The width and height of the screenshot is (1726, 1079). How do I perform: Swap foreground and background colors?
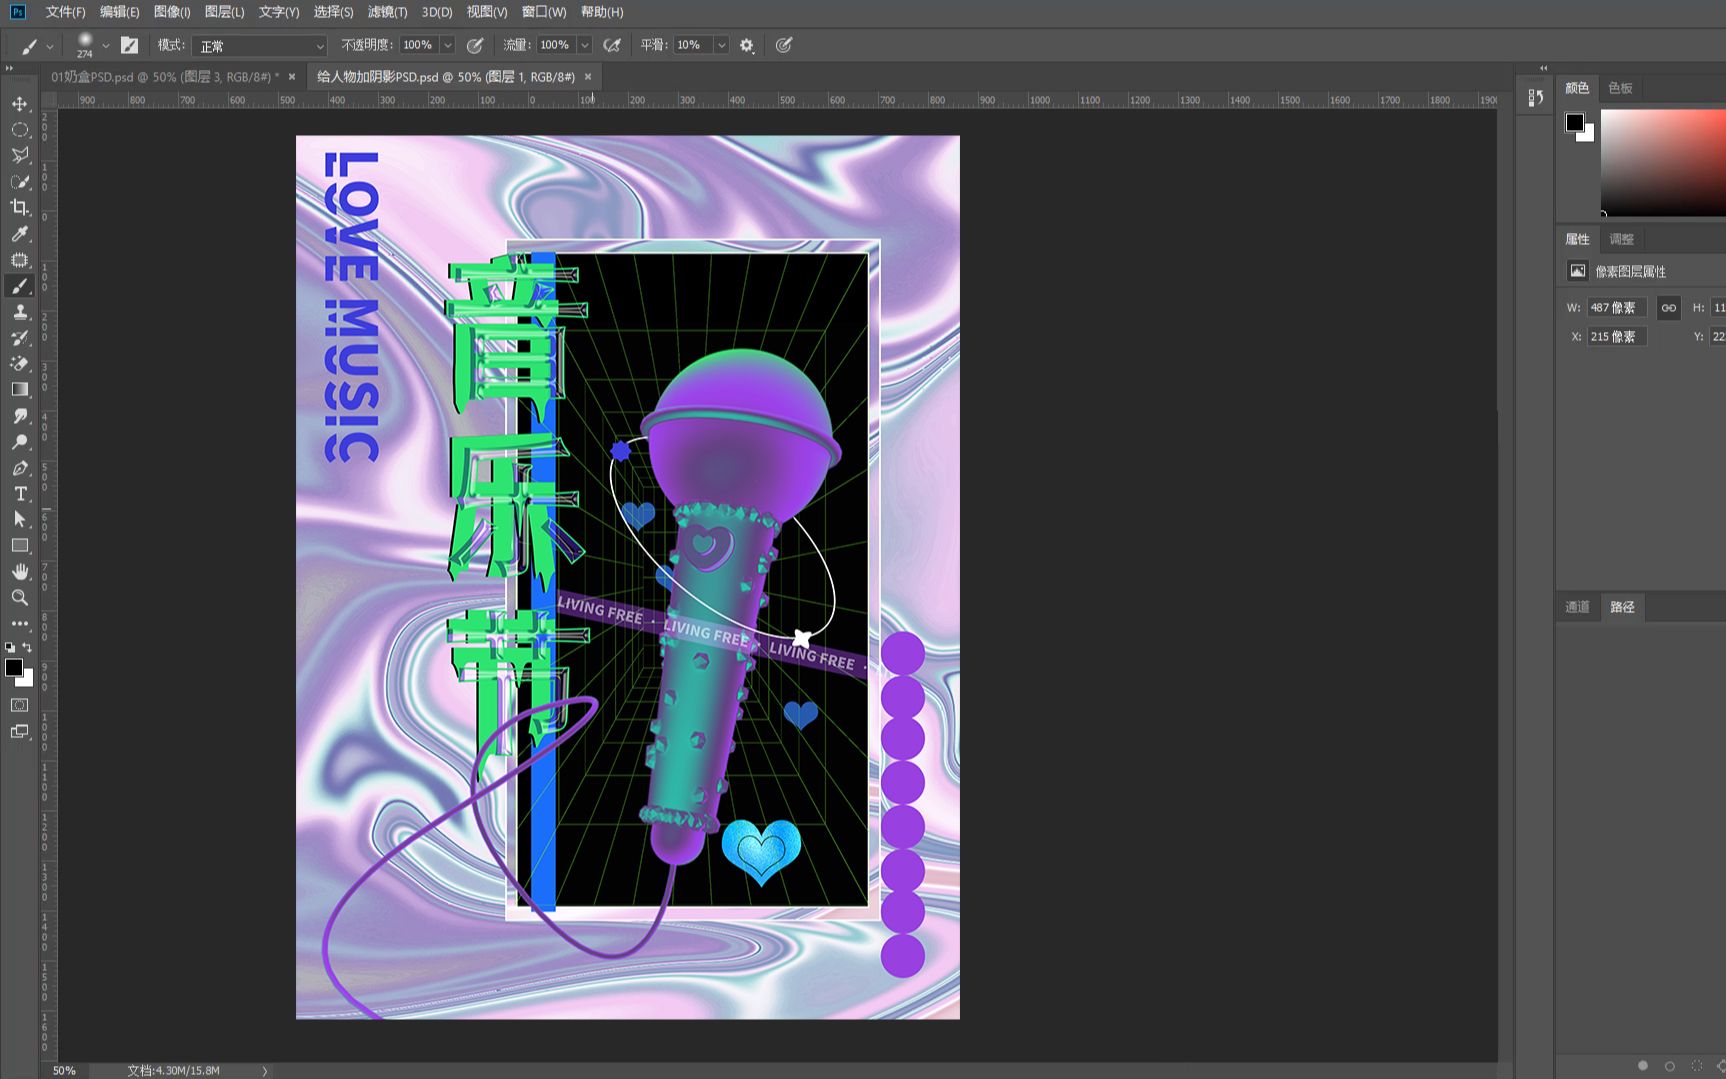point(28,648)
